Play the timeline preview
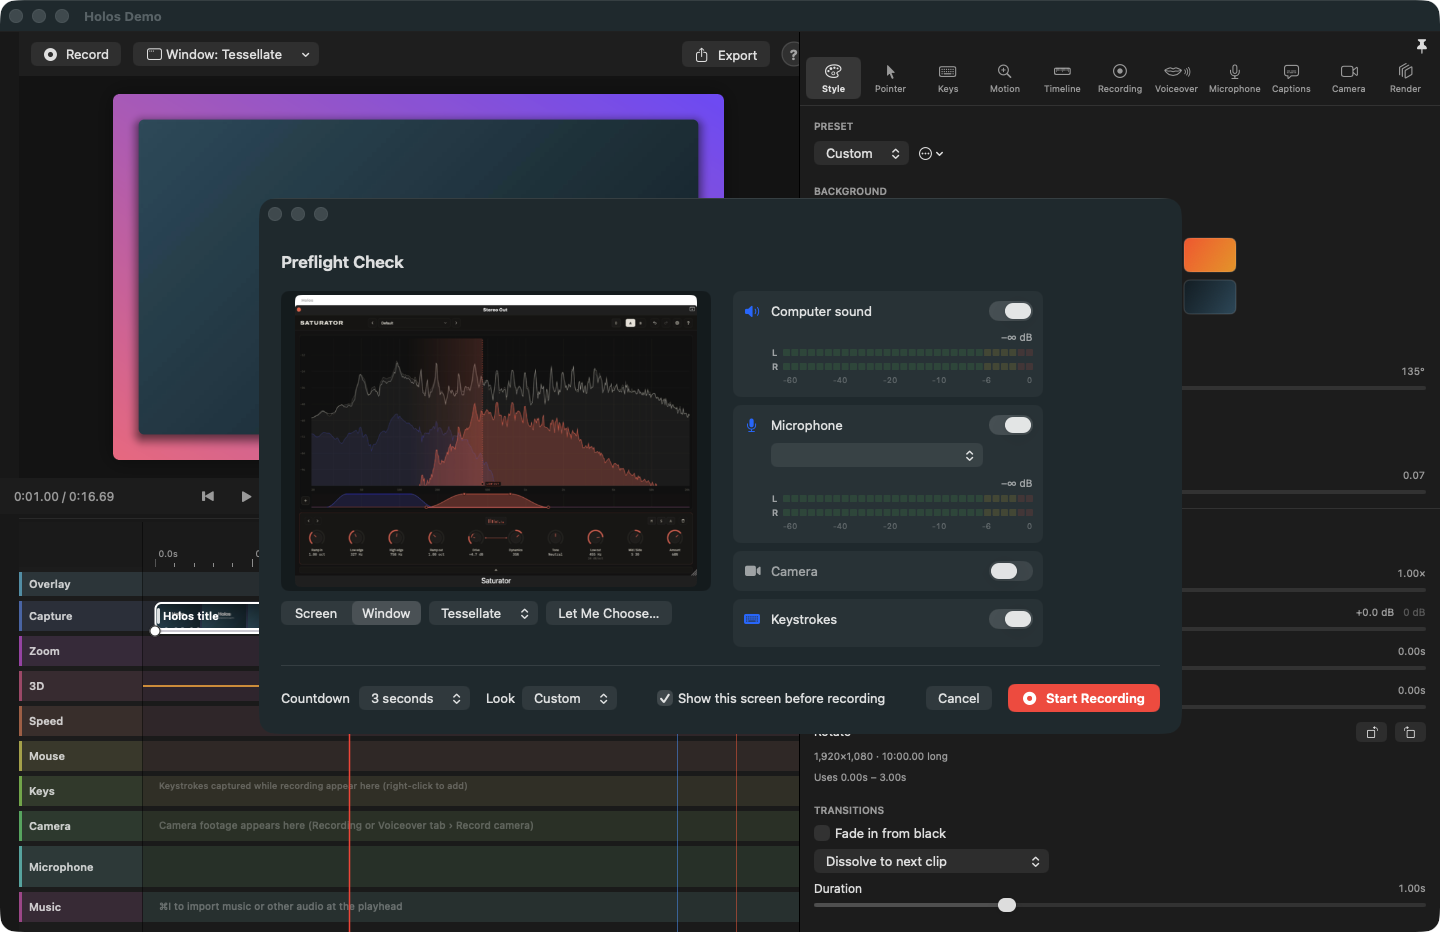The height and width of the screenshot is (932, 1440). click(x=247, y=496)
